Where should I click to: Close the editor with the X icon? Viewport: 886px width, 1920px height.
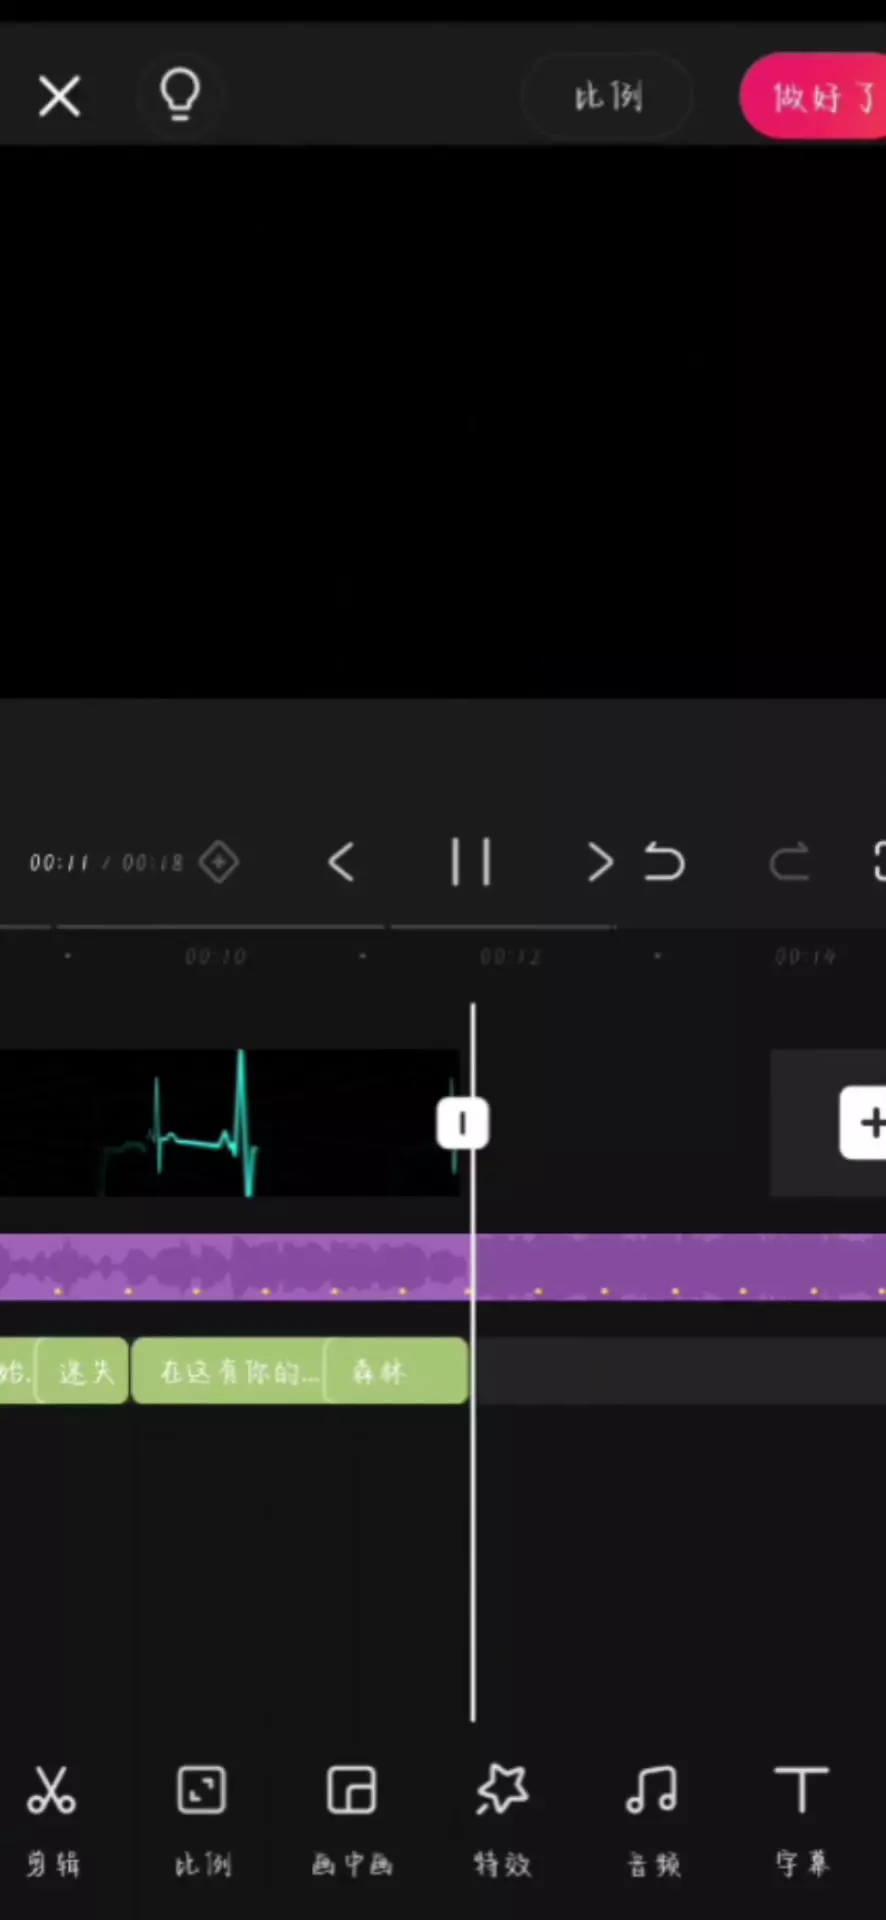pyautogui.click(x=60, y=97)
